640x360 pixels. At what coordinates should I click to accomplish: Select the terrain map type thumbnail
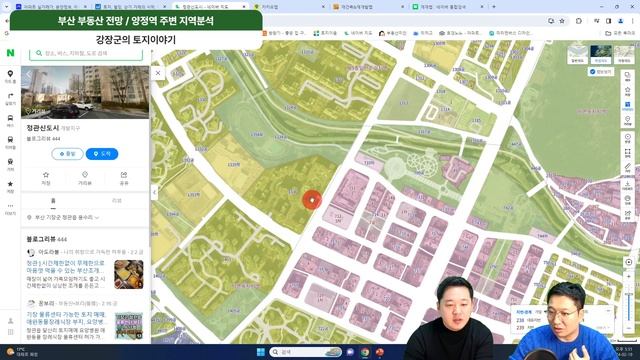624,55
